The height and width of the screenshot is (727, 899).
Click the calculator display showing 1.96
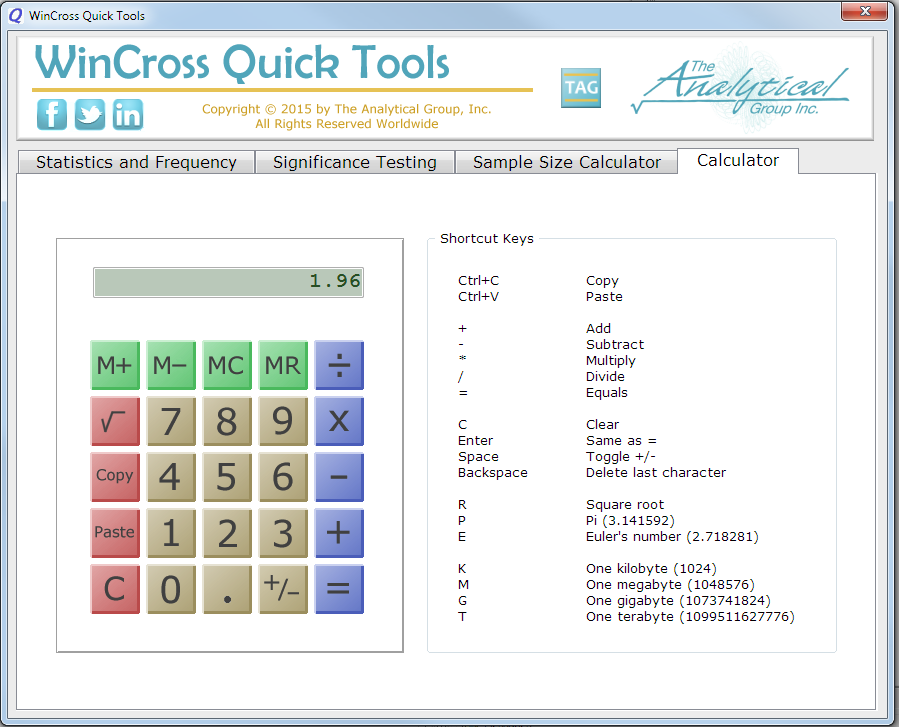coord(228,282)
